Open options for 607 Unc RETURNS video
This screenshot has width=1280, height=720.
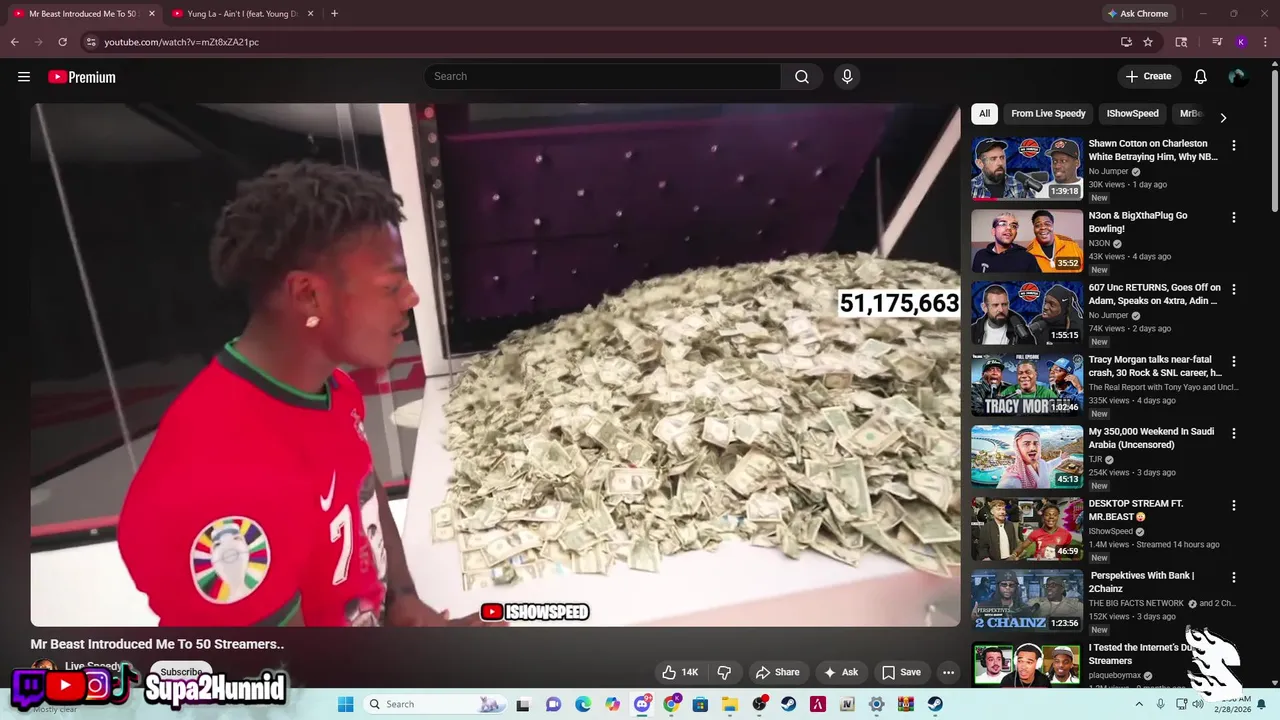point(1233,289)
